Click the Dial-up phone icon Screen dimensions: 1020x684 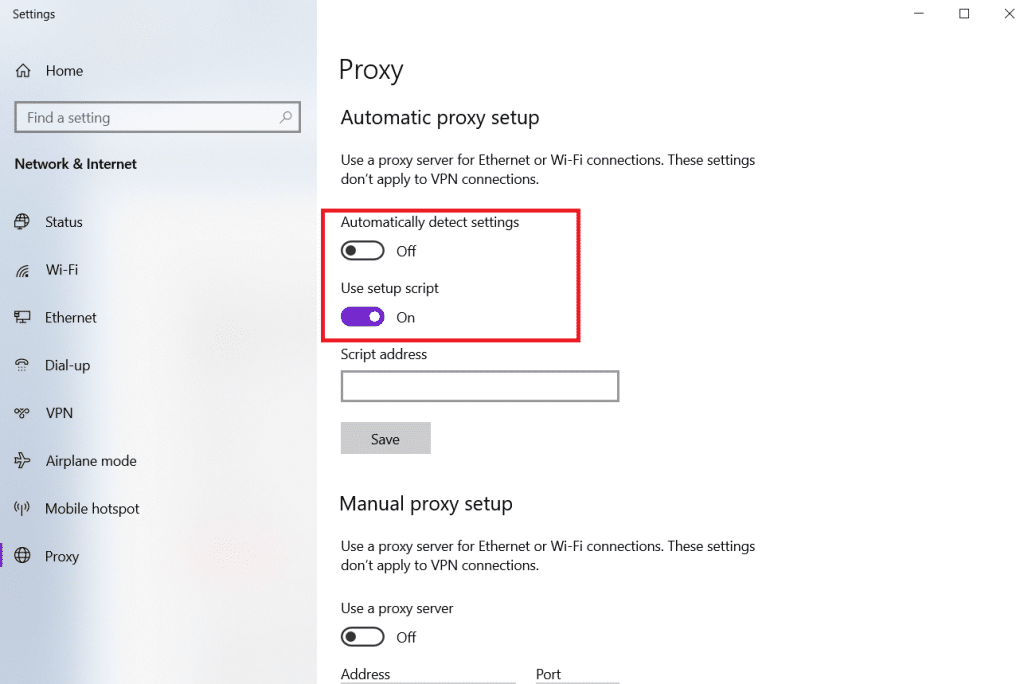pyautogui.click(x=22, y=365)
